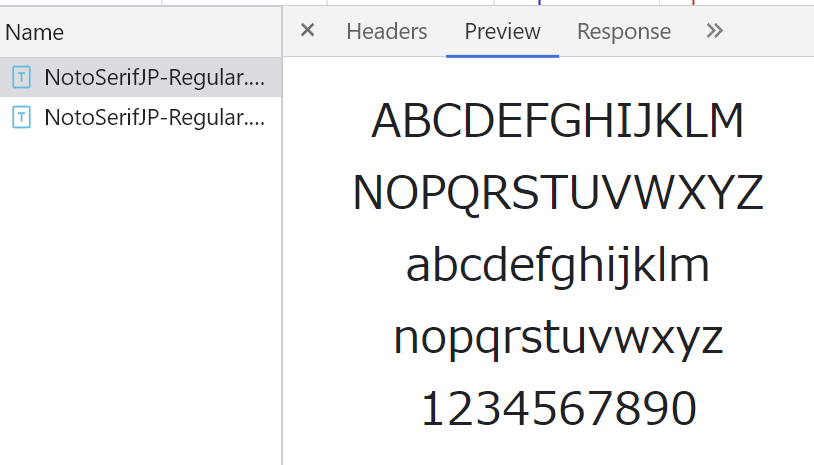Click empty area below the request list
Screen dimensions: 814x465
[140, 300]
